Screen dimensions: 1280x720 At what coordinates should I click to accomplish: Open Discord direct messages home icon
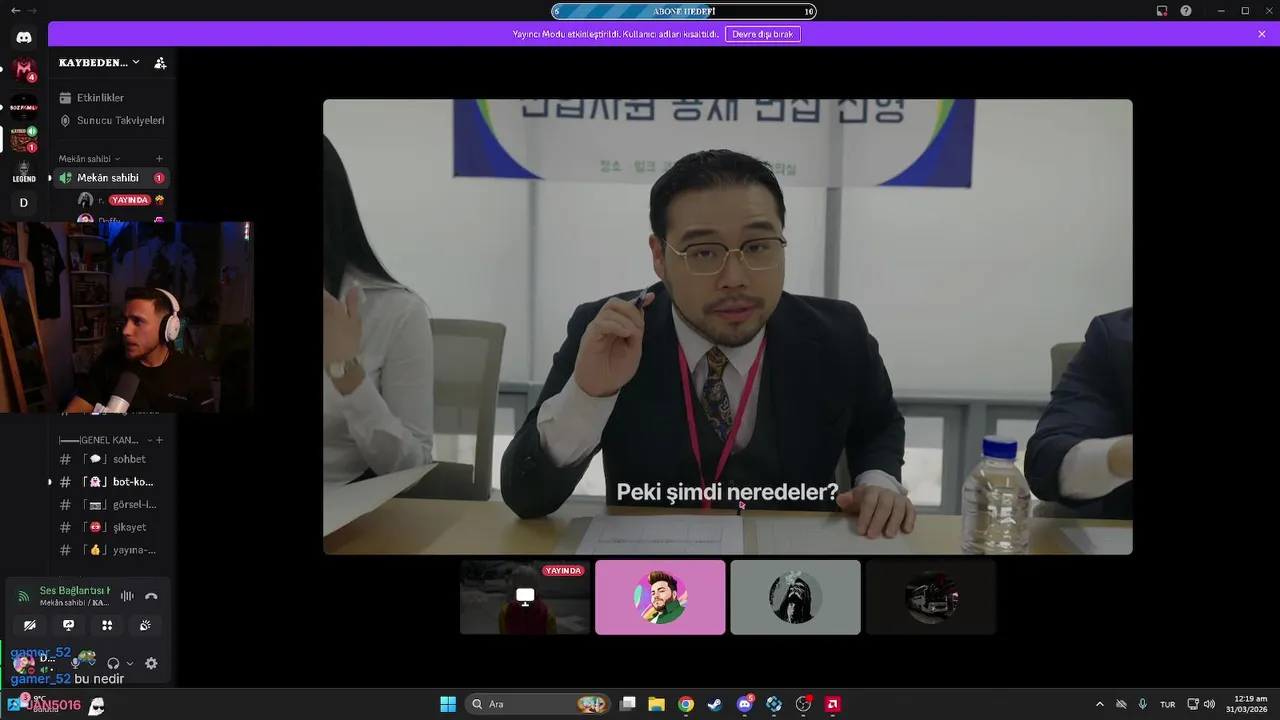click(x=24, y=37)
